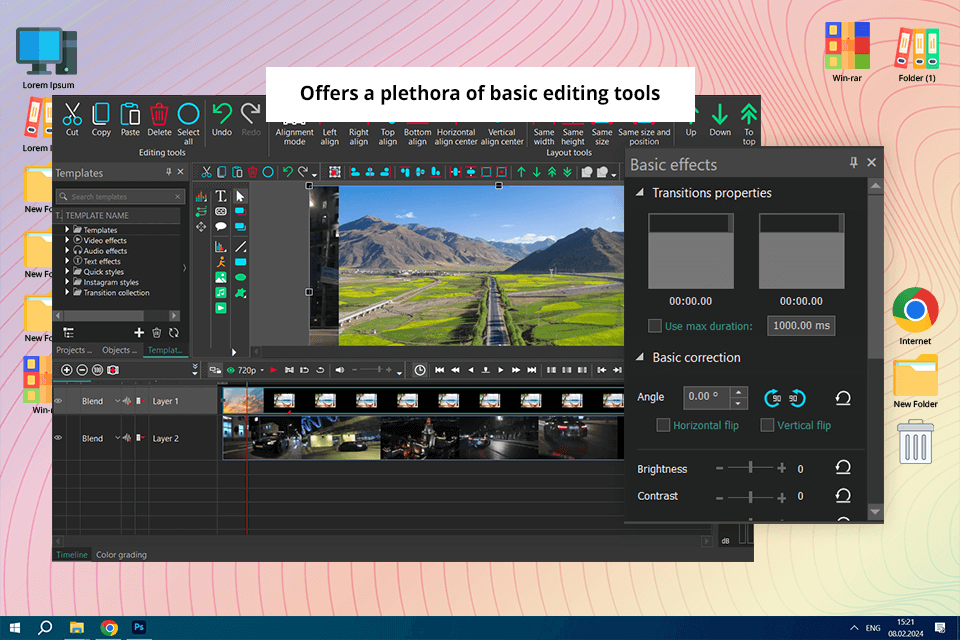This screenshot has height=640, width=960.
Task: Click the Search templates field
Action: (x=121, y=196)
